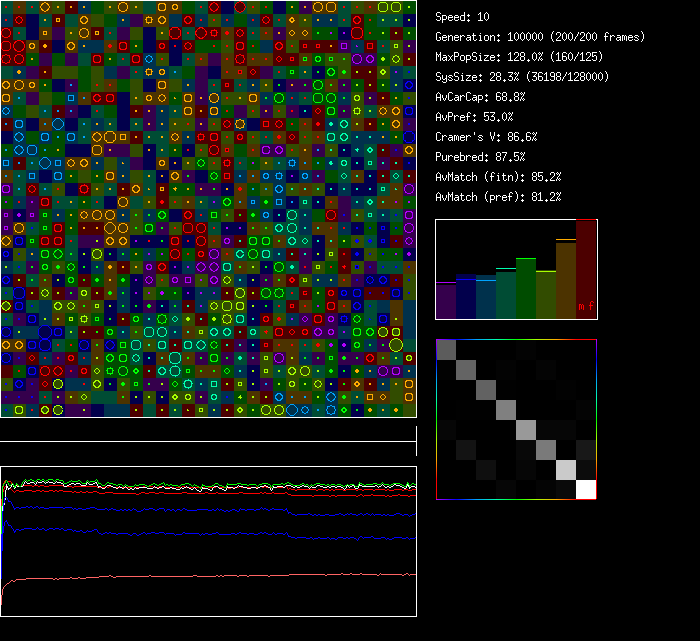
Task: Select the Generation counter text
Action: [540, 37]
